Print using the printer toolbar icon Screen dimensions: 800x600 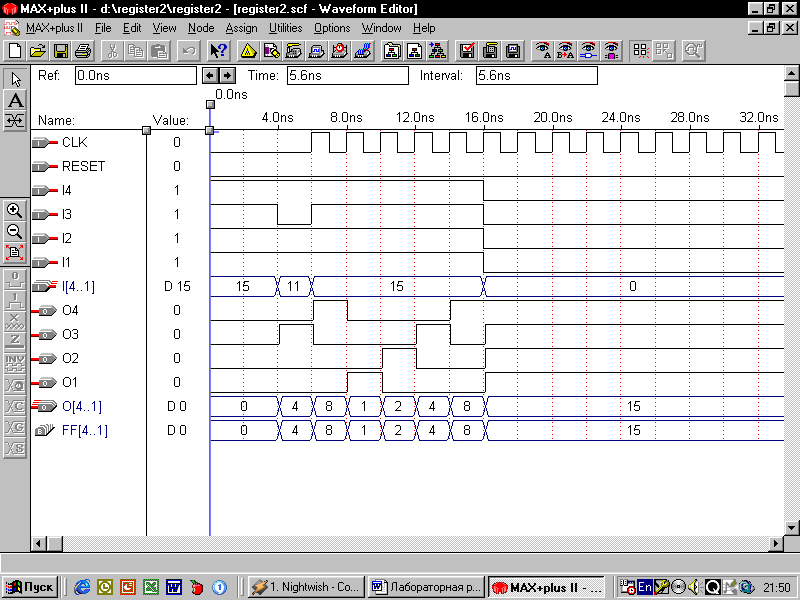[x=83, y=50]
